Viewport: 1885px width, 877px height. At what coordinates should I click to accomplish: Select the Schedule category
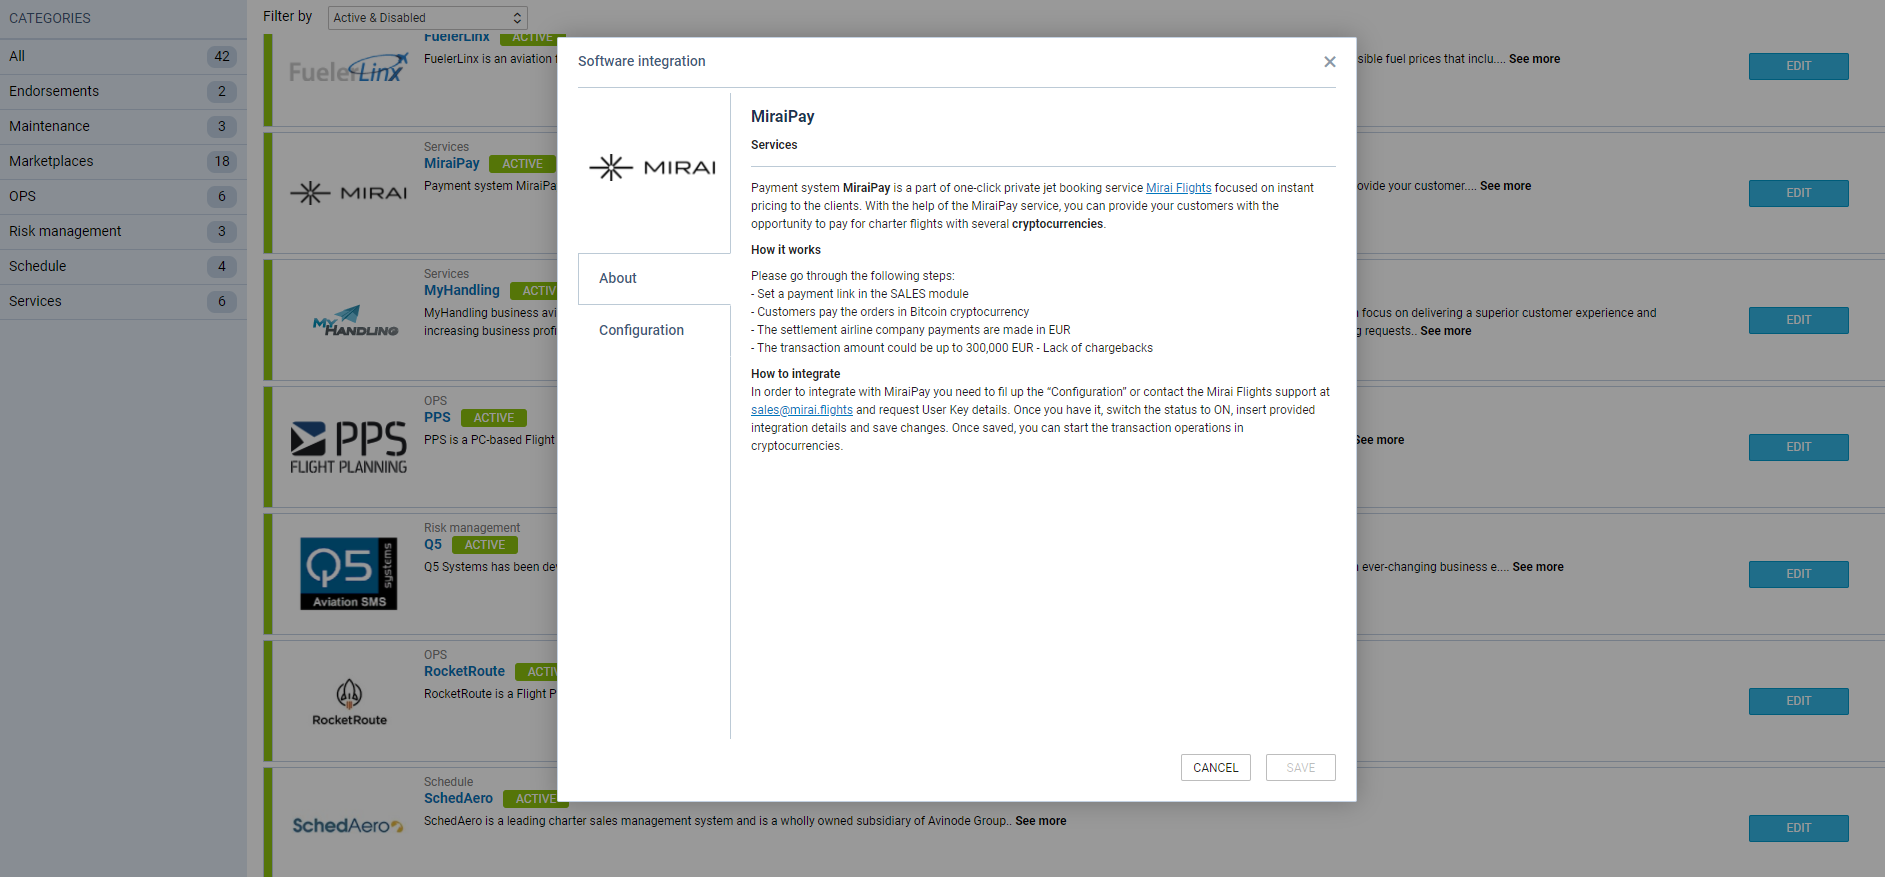[x=123, y=266]
